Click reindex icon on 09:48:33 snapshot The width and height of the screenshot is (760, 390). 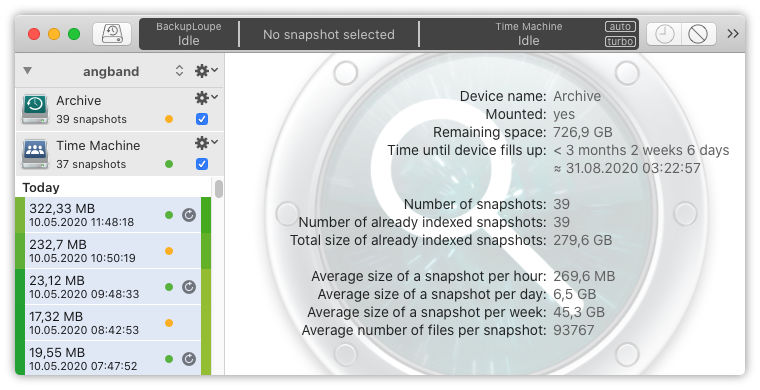coord(189,287)
